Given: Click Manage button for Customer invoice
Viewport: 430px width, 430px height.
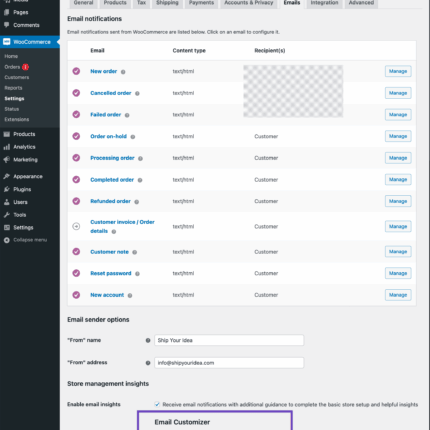Looking at the screenshot, I should coord(398,226).
